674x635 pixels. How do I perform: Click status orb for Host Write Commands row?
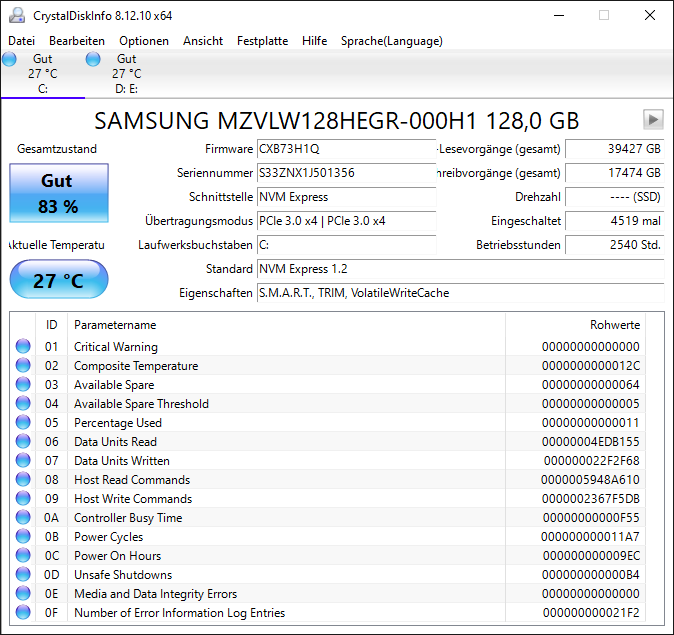(23, 498)
